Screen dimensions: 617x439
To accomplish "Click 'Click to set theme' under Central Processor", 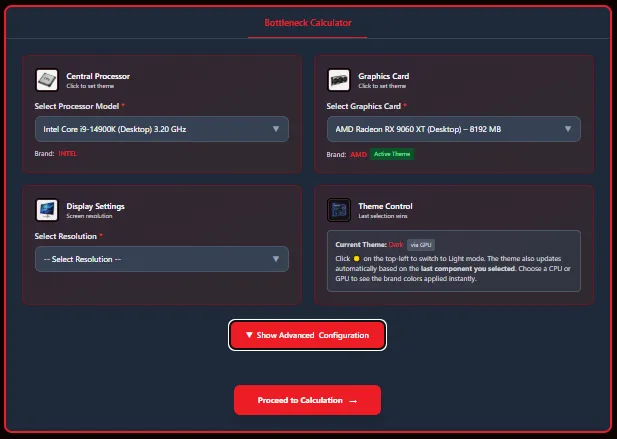I will [x=90, y=86].
